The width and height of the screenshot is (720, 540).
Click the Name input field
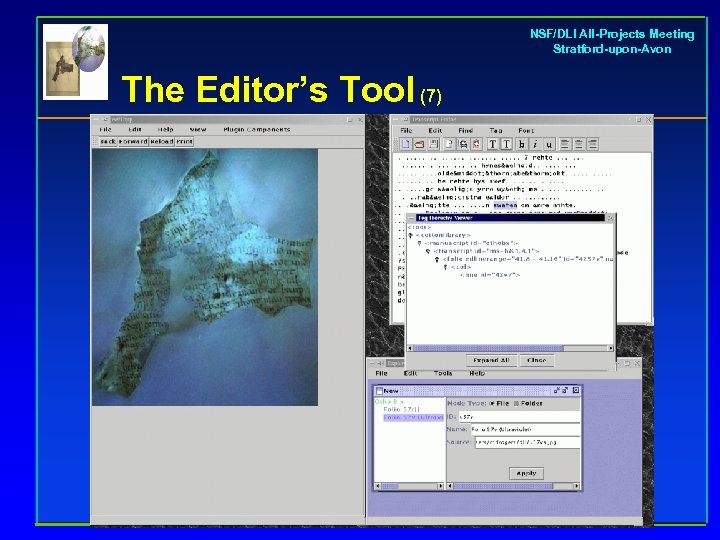coord(525,429)
